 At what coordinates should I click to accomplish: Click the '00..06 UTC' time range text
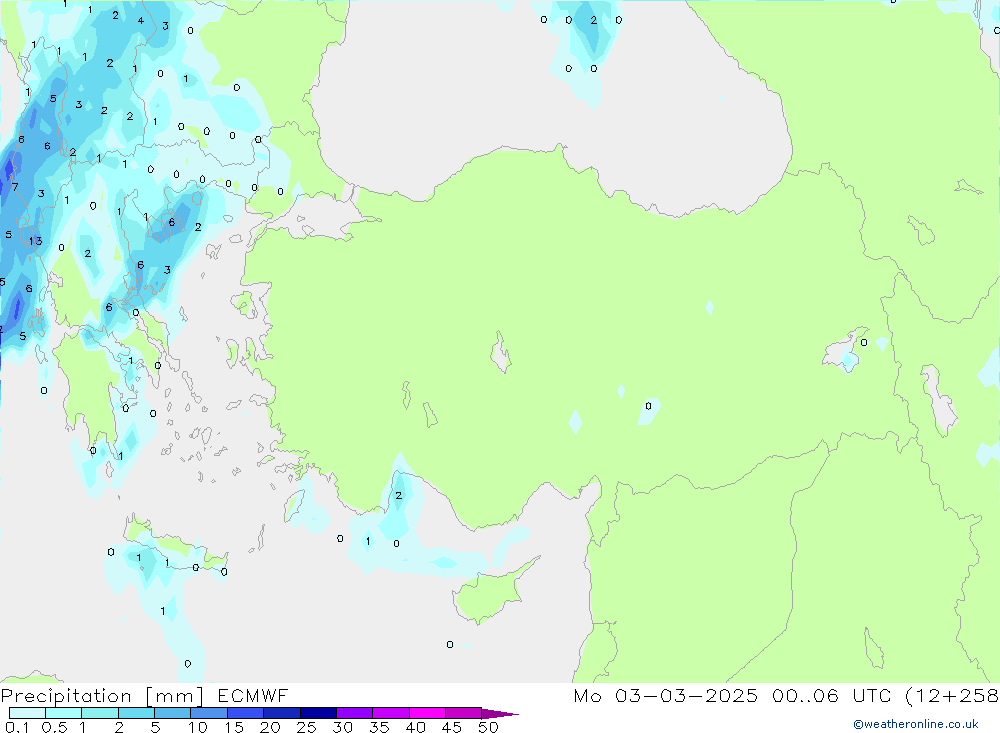click(832, 695)
